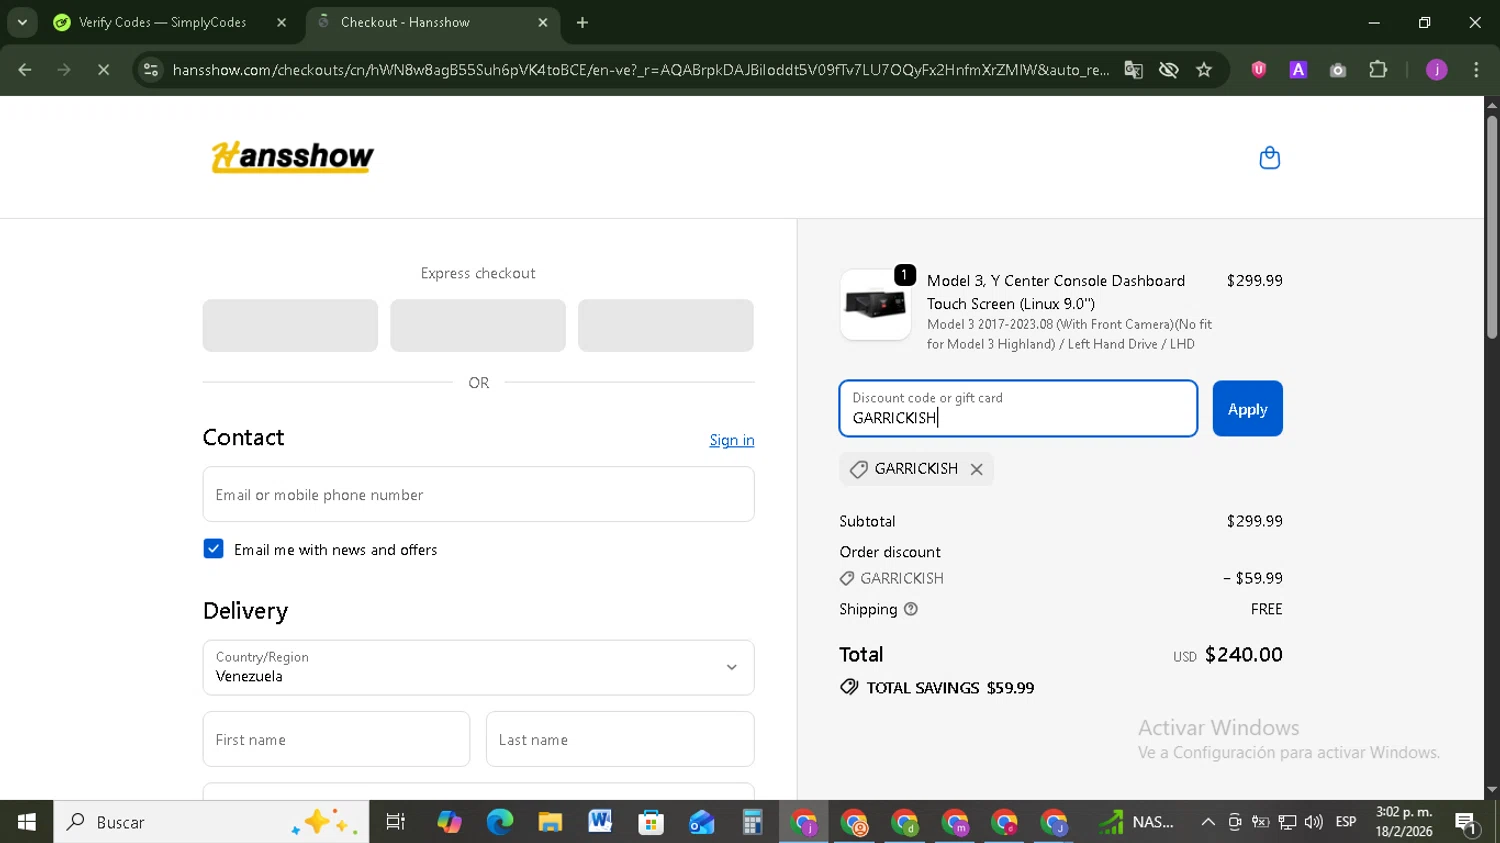Open the Chrome three-dot menu
1500x843 pixels.
tap(1476, 70)
